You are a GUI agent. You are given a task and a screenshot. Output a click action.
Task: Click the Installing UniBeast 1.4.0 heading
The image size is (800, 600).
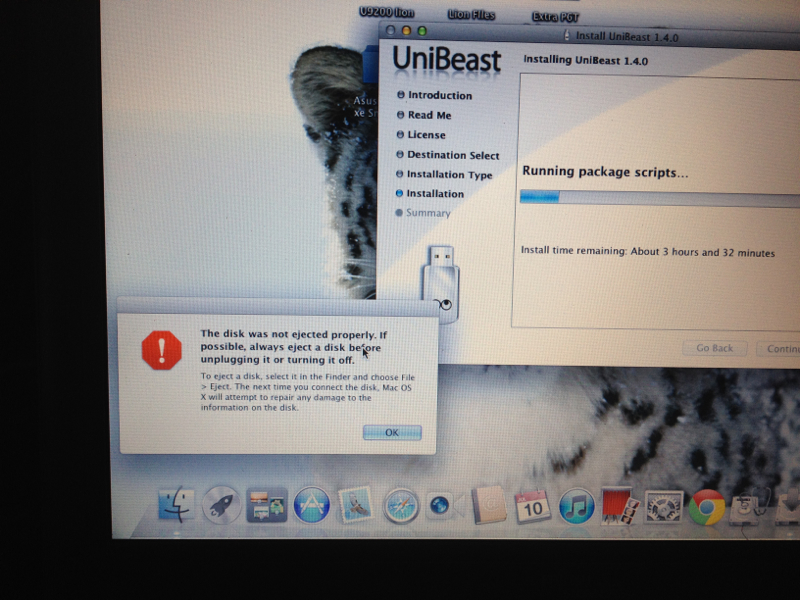[586, 60]
